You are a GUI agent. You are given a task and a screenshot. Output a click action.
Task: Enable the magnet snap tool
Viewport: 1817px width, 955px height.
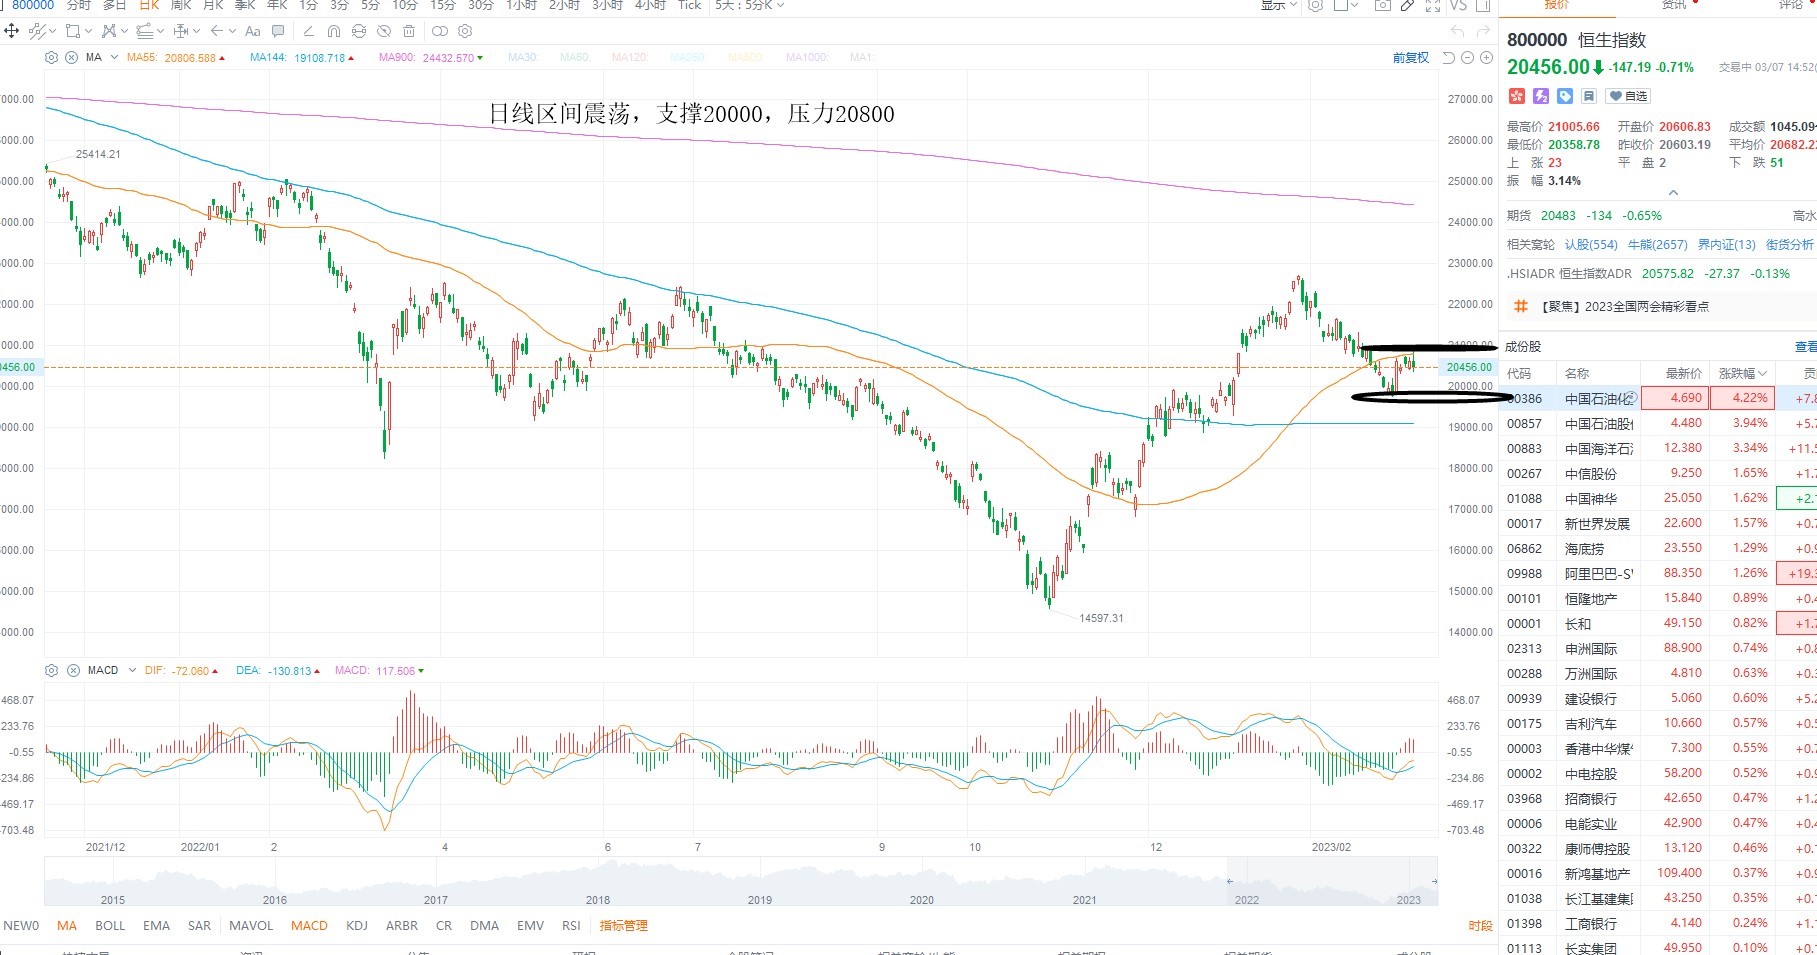click(x=333, y=31)
